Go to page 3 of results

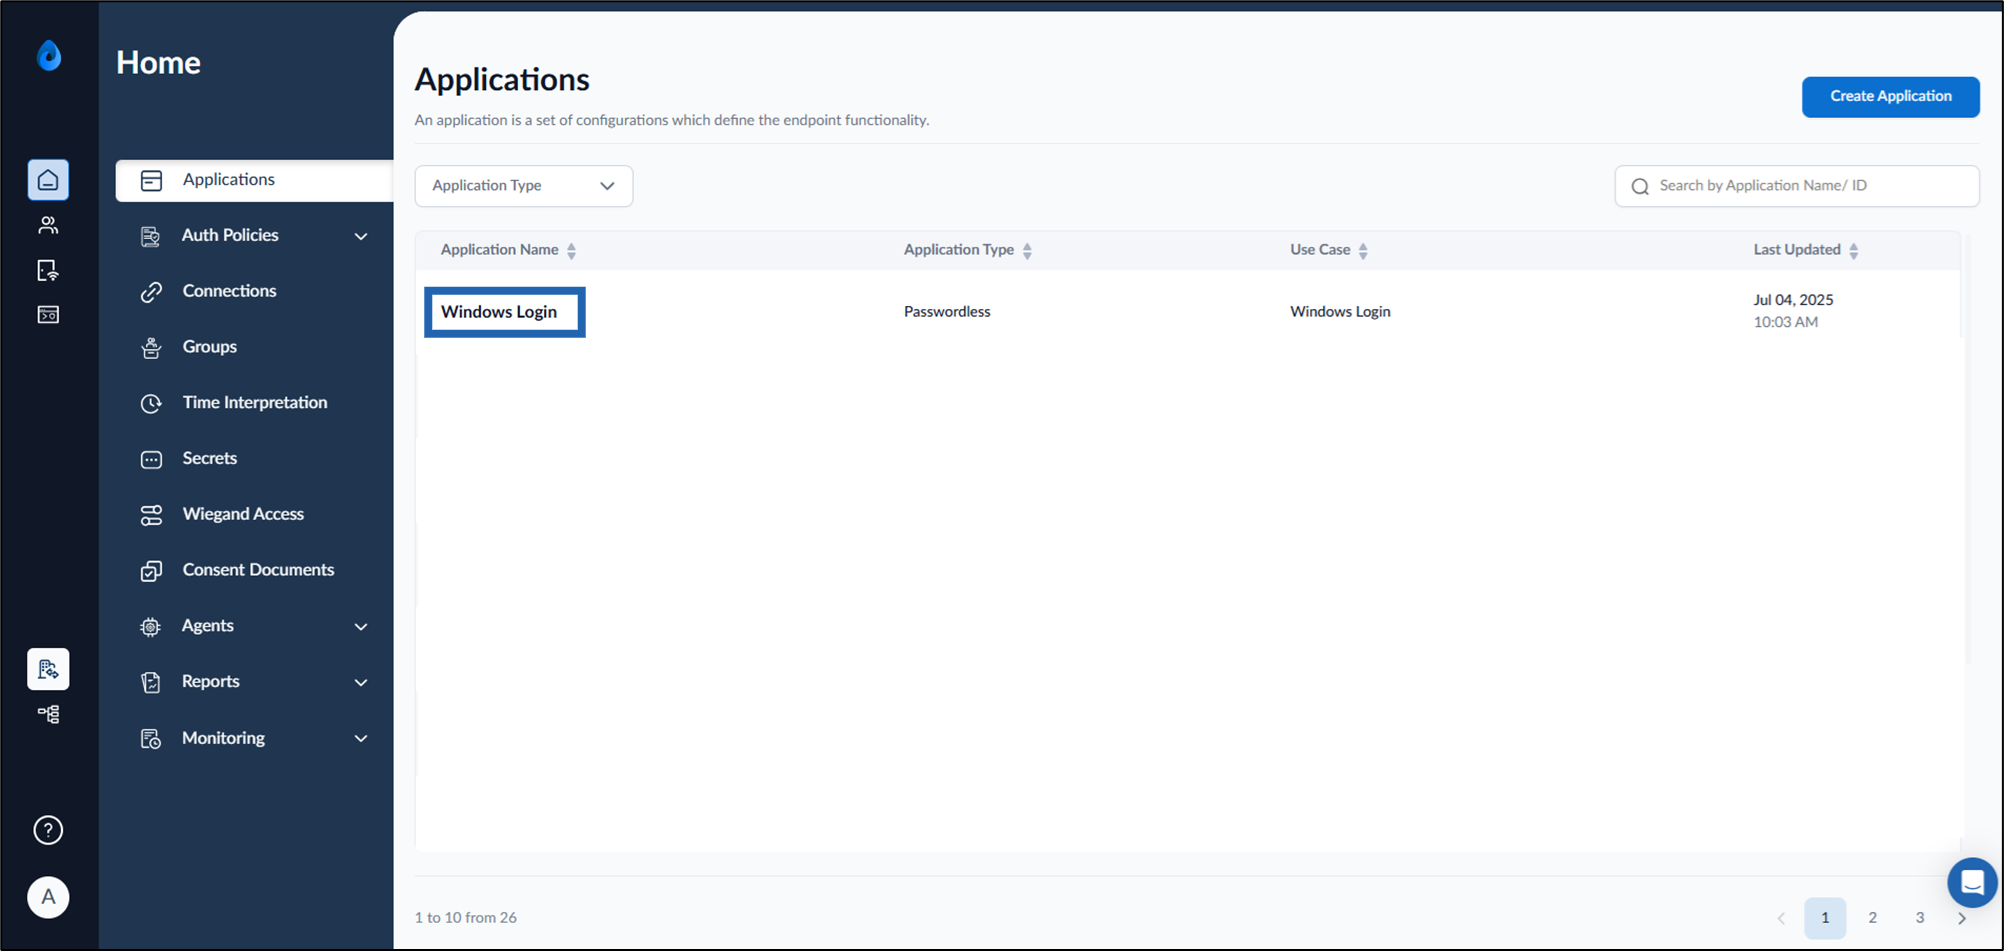pyautogui.click(x=1919, y=917)
